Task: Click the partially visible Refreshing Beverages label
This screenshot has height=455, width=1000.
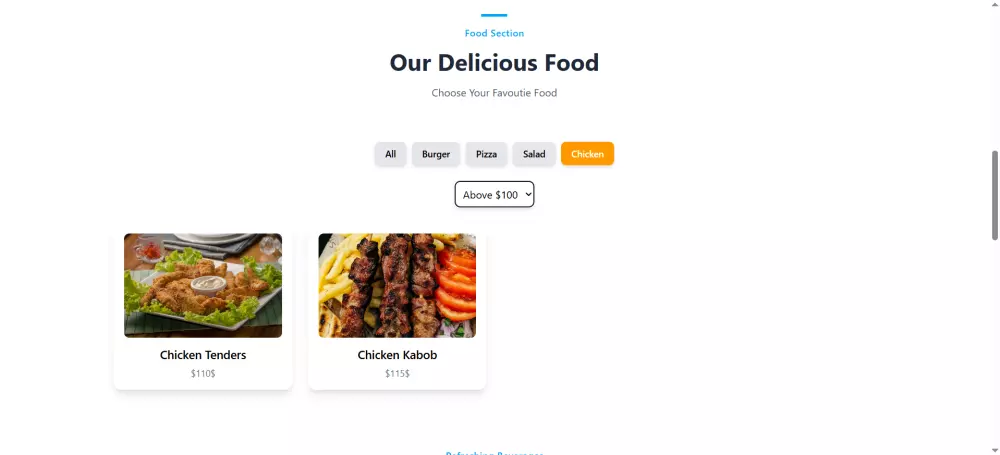Action: point(494,453)
